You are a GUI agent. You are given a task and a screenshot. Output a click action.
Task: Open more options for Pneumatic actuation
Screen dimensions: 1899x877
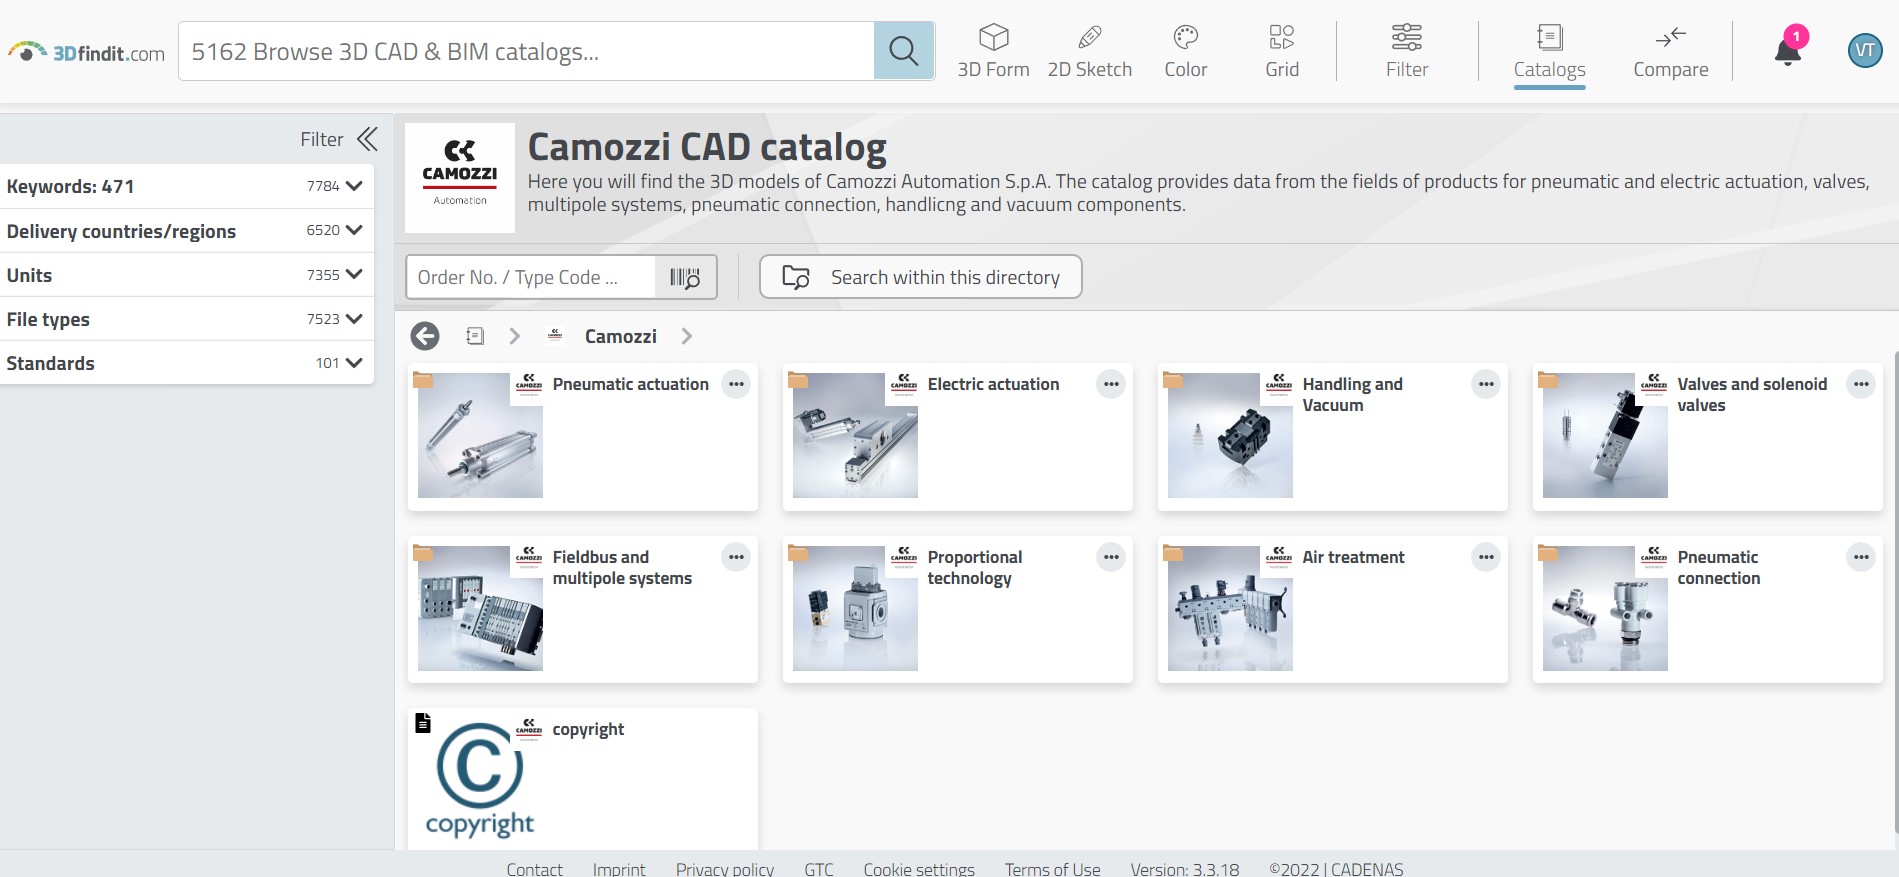(x=737, y=384)
